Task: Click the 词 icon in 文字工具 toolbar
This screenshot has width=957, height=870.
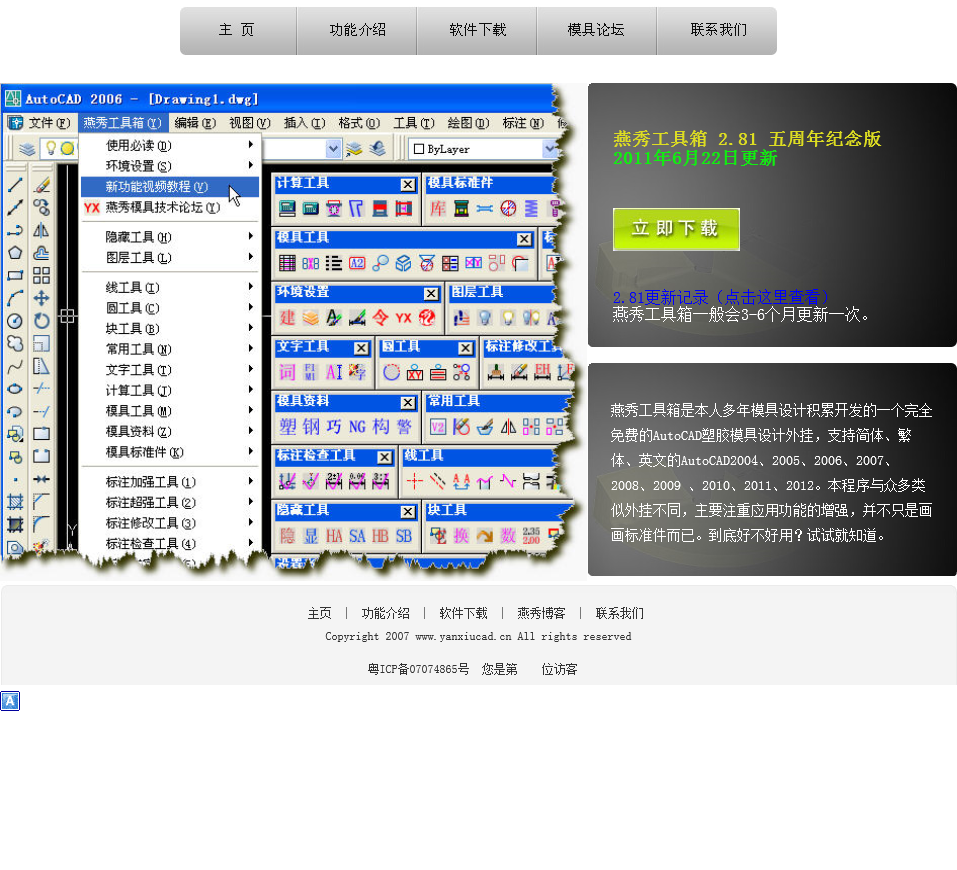Action: point(287,372)
